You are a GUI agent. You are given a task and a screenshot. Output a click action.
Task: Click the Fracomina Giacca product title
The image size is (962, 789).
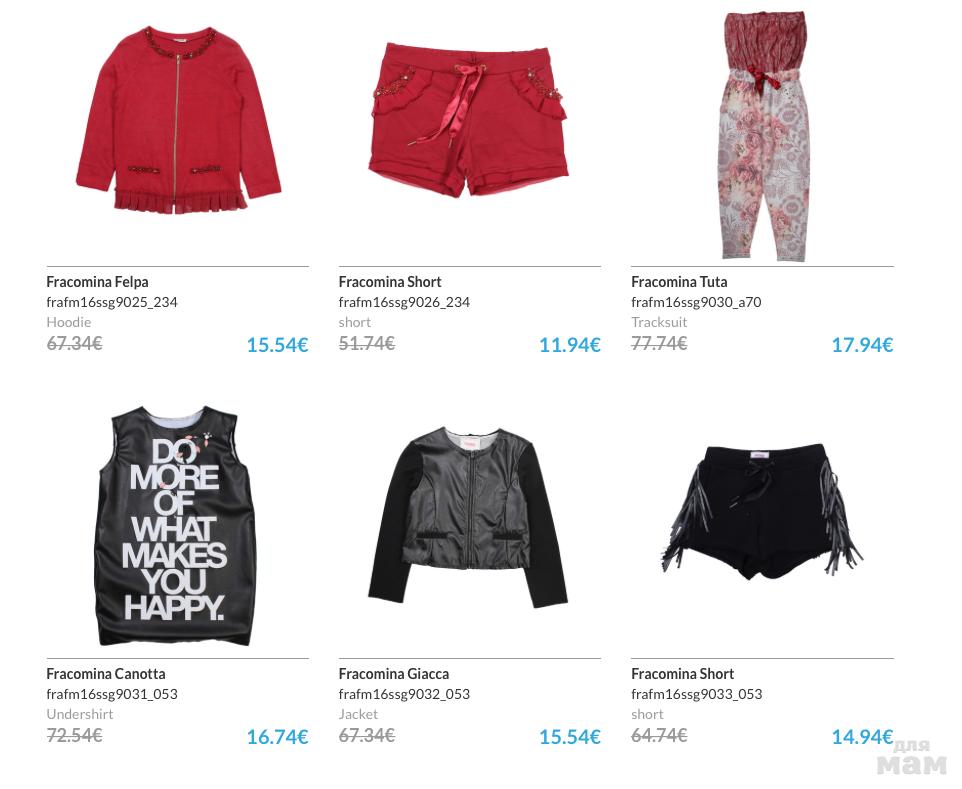click(x=394, y=674)
